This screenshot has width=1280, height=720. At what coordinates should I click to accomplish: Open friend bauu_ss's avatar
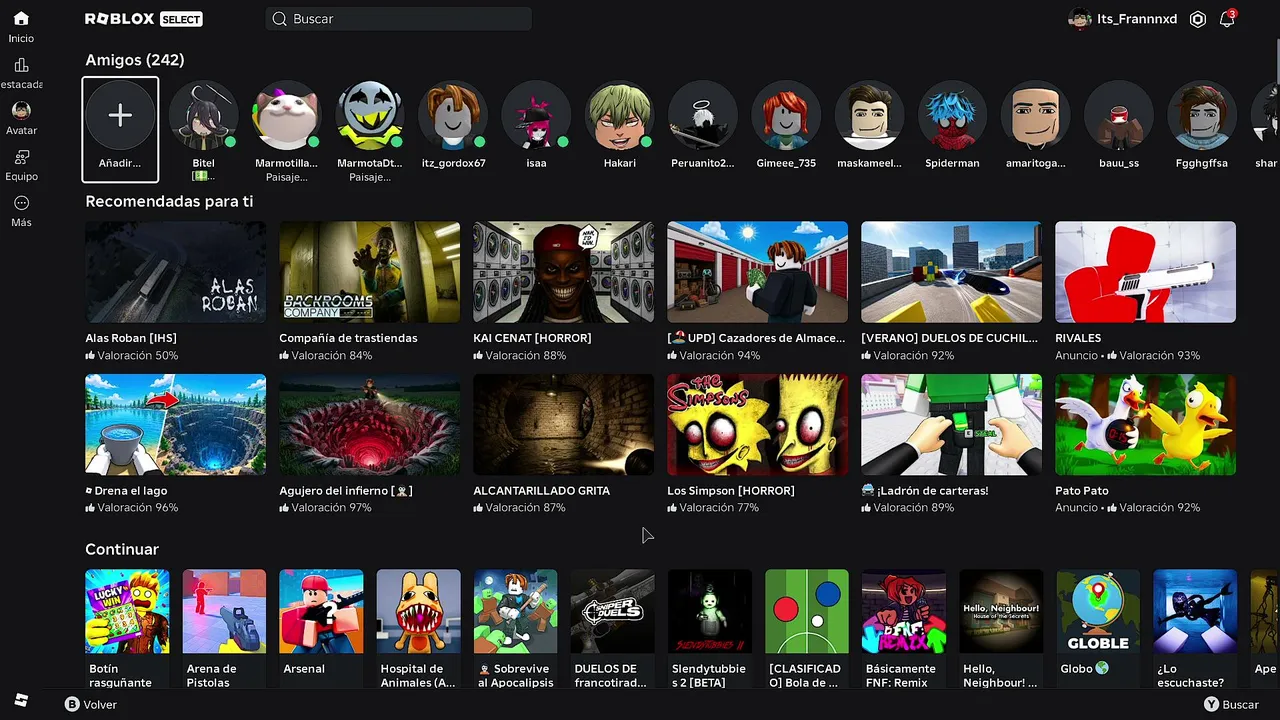coord(1119,116)
